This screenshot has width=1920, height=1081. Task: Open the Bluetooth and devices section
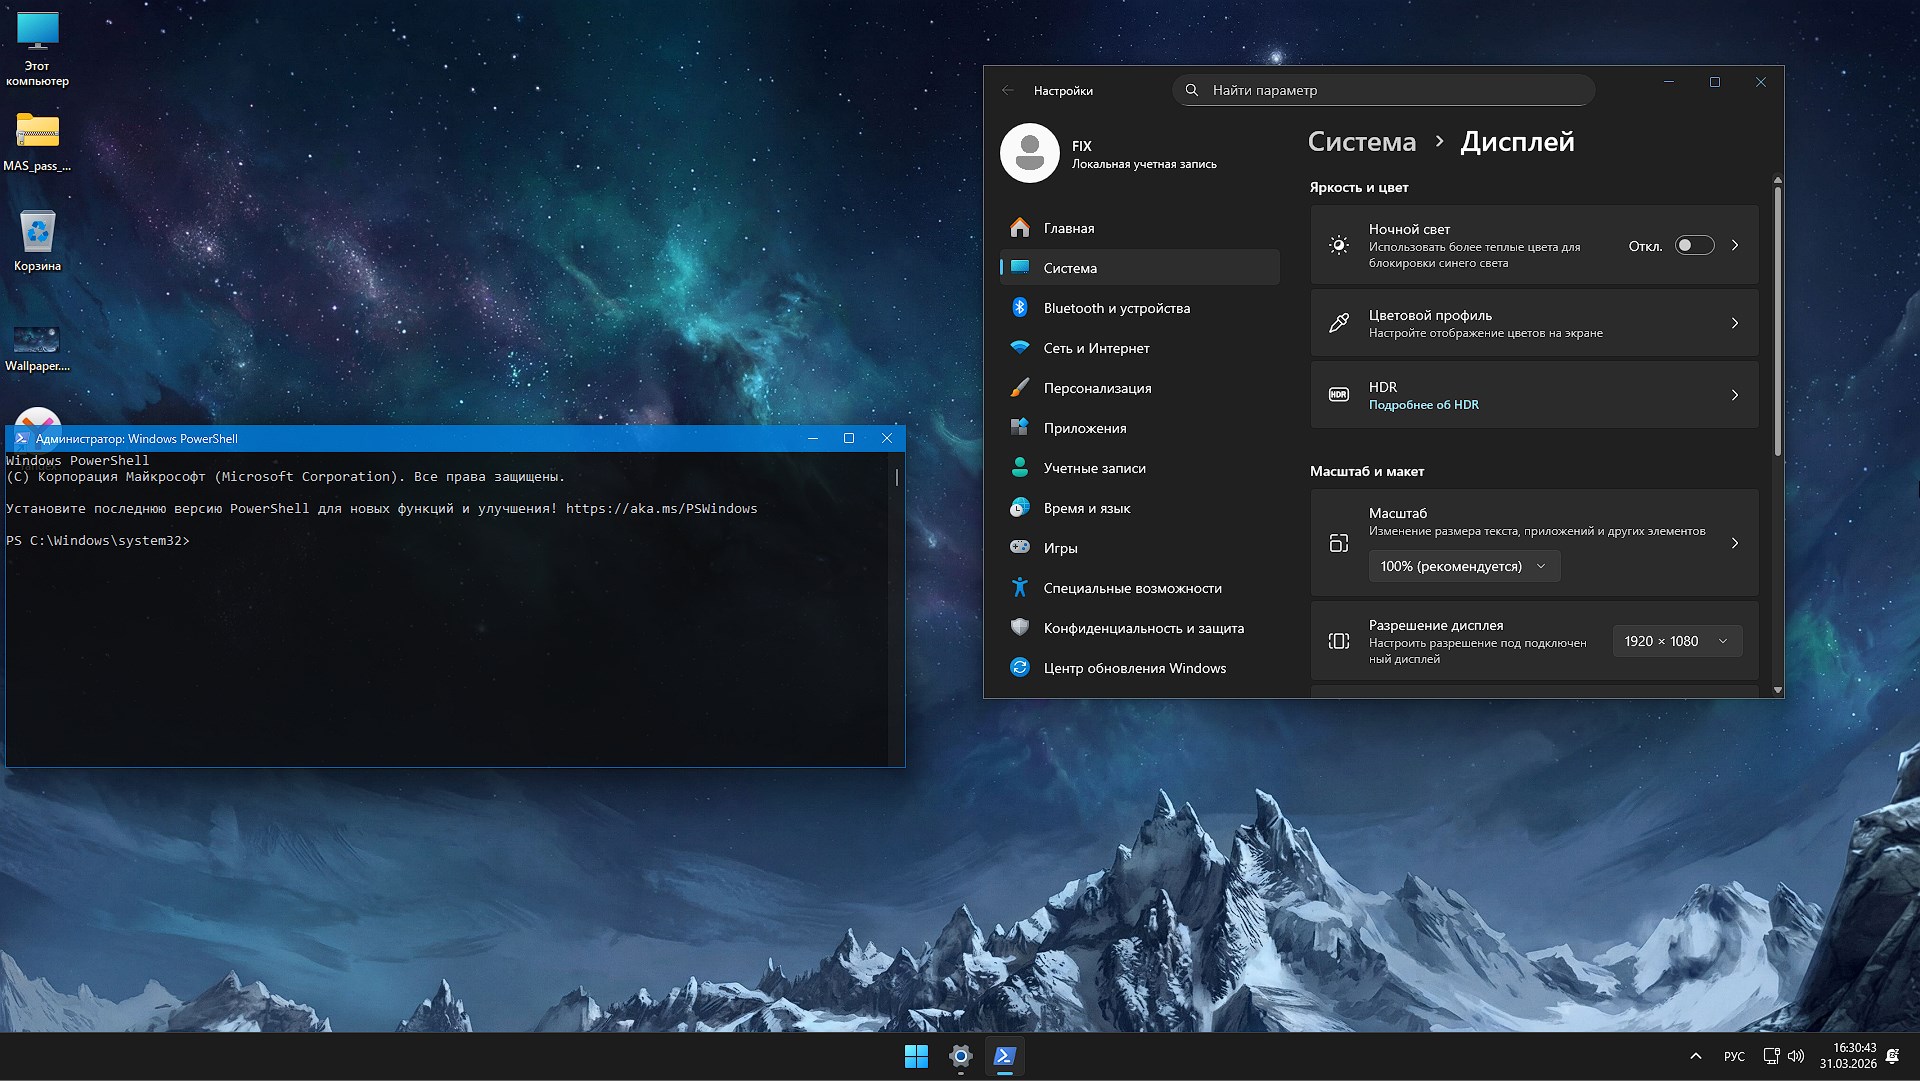pos(1116,308)
